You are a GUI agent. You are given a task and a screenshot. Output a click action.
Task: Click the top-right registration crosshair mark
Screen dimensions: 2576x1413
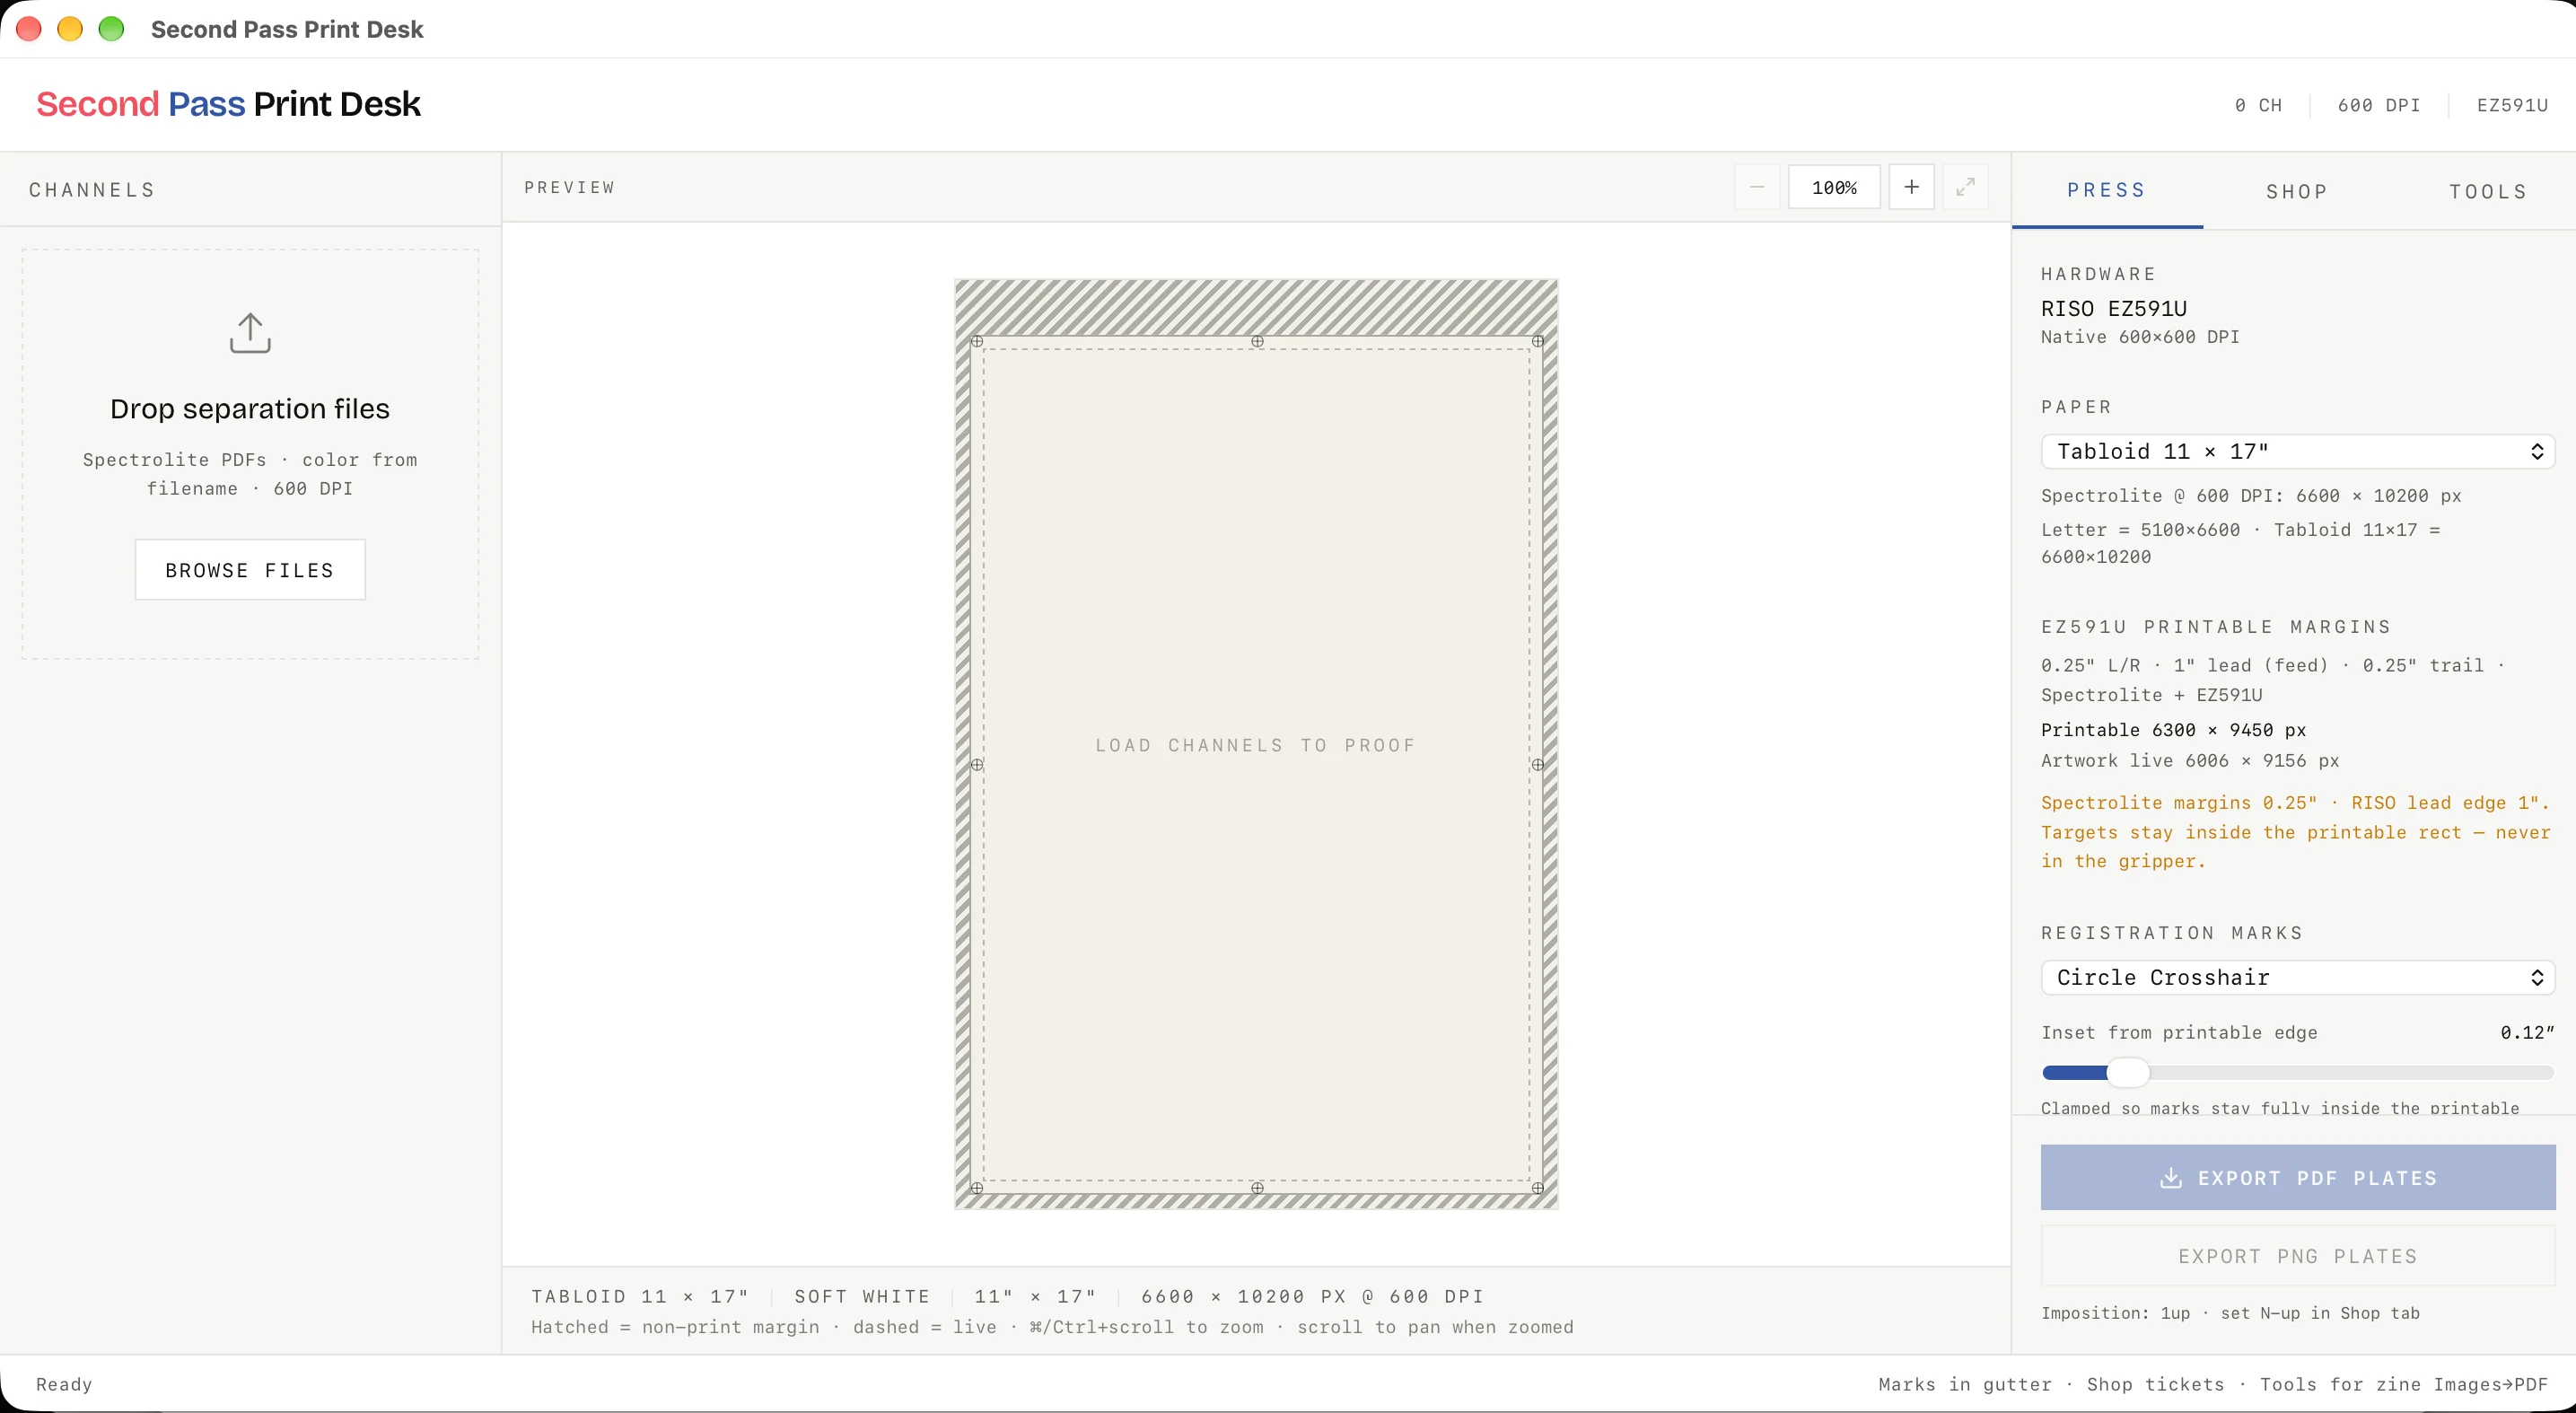(x=1538, y=341)
